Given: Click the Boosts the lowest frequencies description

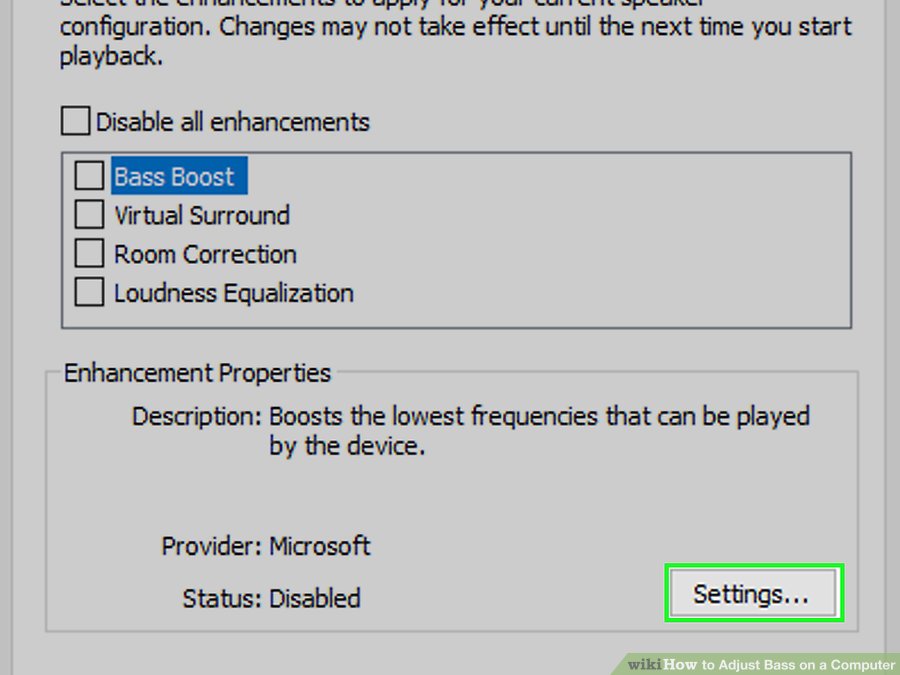Looking at the screenshot, I should click(x=539, y=430).
